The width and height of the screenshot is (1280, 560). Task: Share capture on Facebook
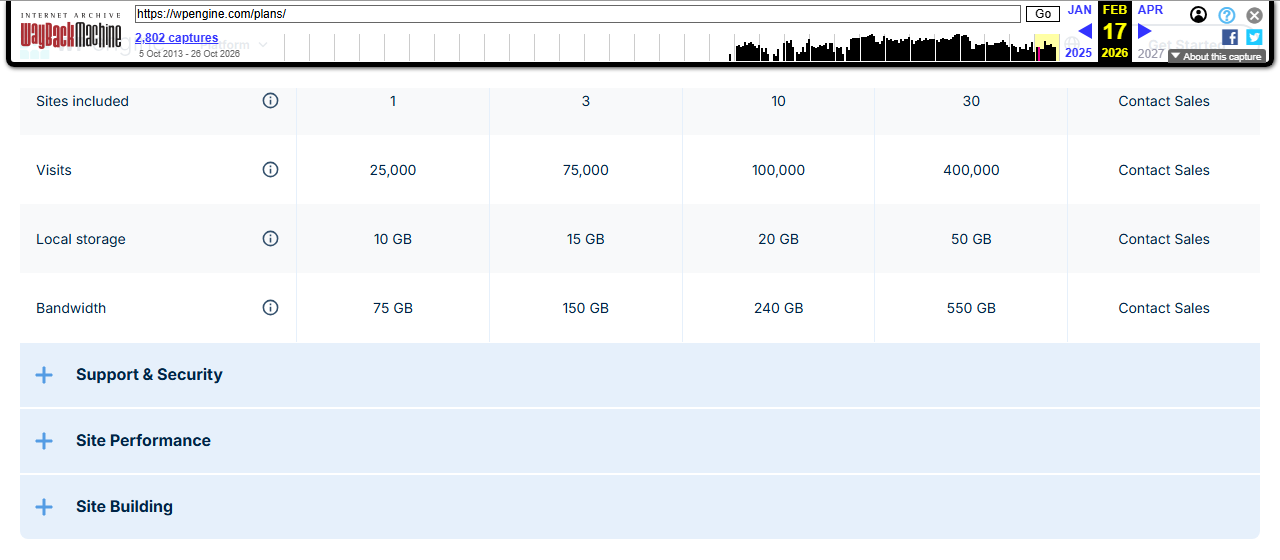point(1230,37)
